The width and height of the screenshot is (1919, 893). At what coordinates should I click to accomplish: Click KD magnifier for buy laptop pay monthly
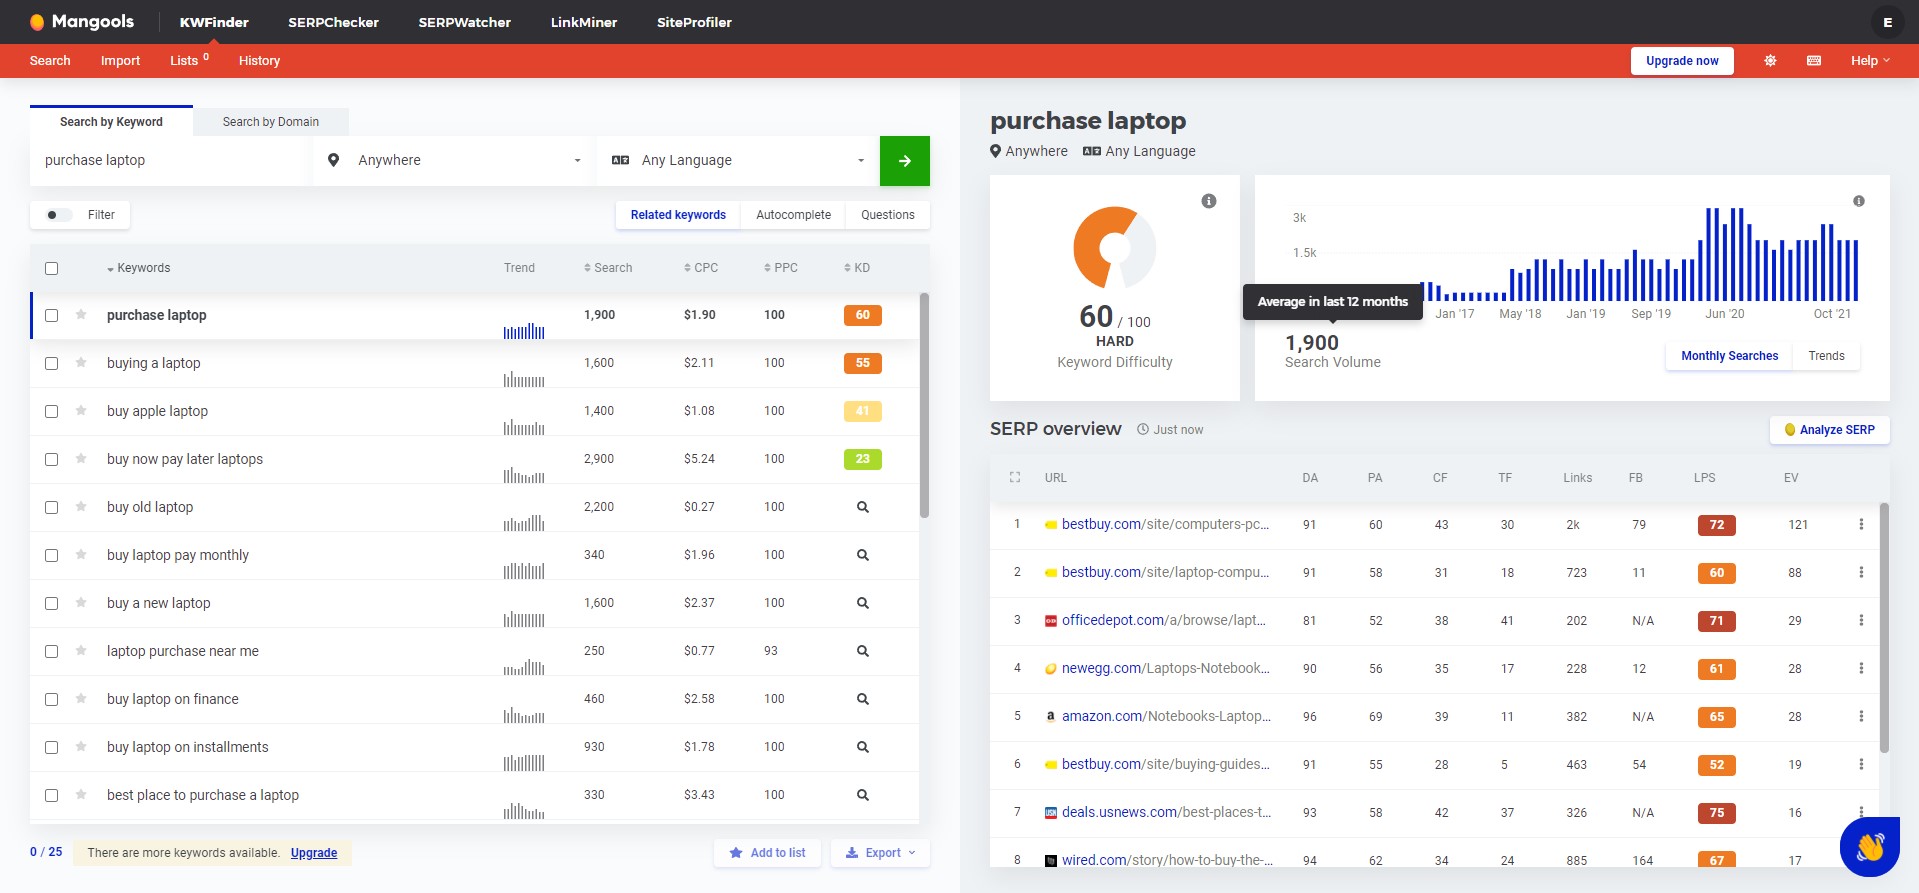863,555
